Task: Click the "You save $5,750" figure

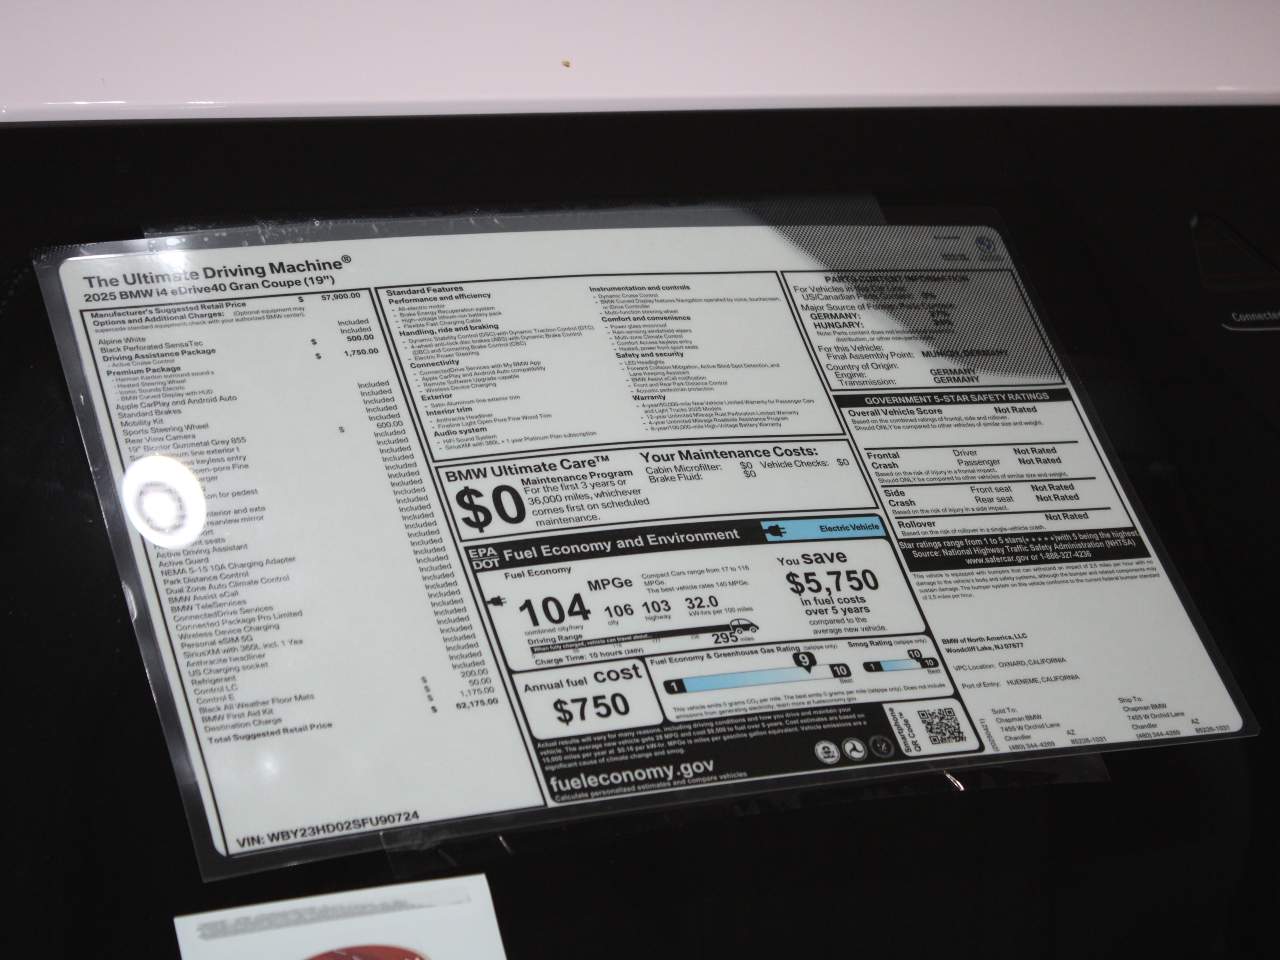Action: tap(831, 581)
